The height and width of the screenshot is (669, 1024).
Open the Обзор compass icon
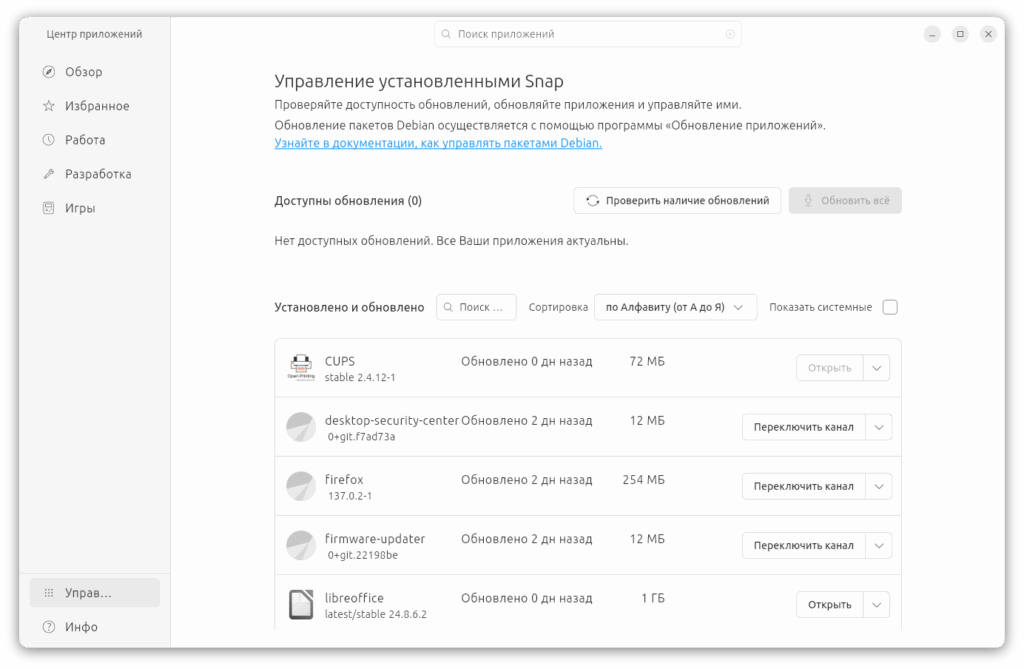49,72
